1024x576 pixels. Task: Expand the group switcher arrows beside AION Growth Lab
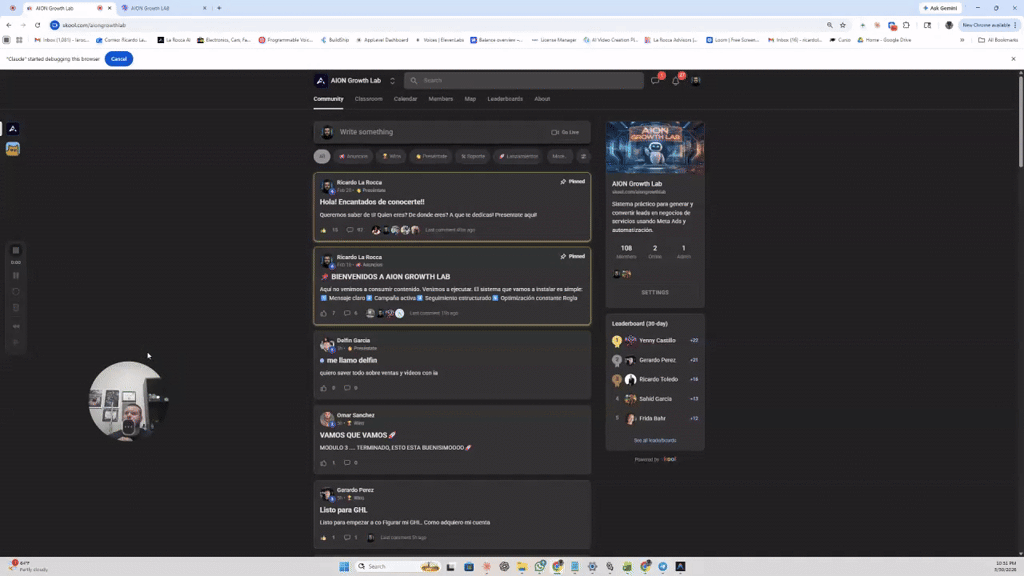(x=392, y=81)
